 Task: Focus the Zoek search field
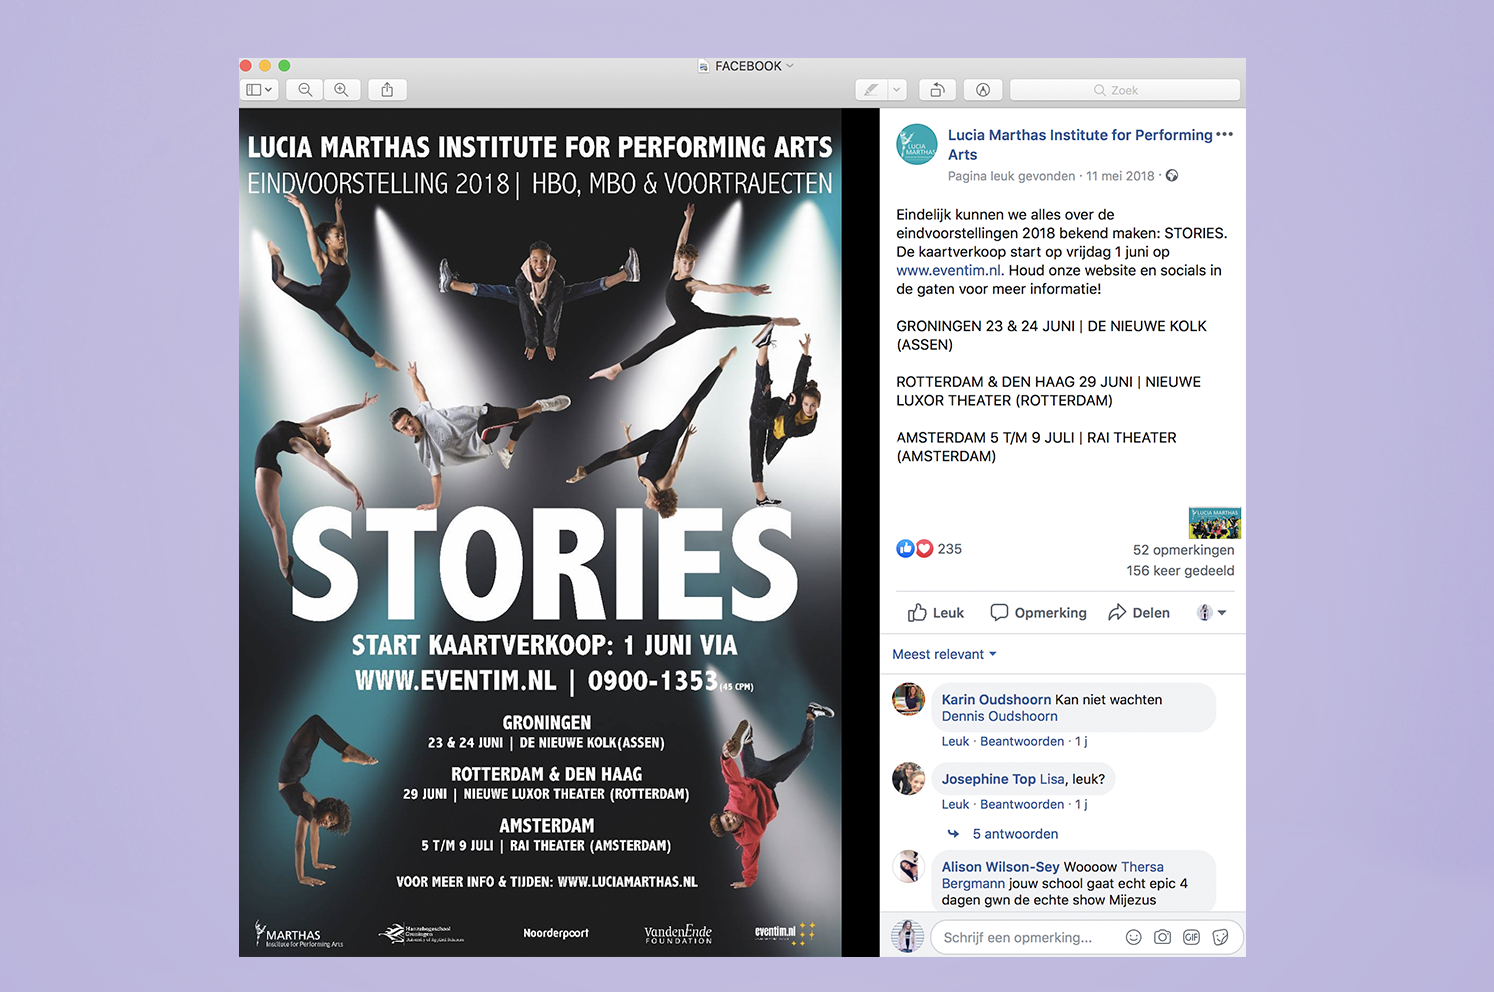click(1125, 90)
